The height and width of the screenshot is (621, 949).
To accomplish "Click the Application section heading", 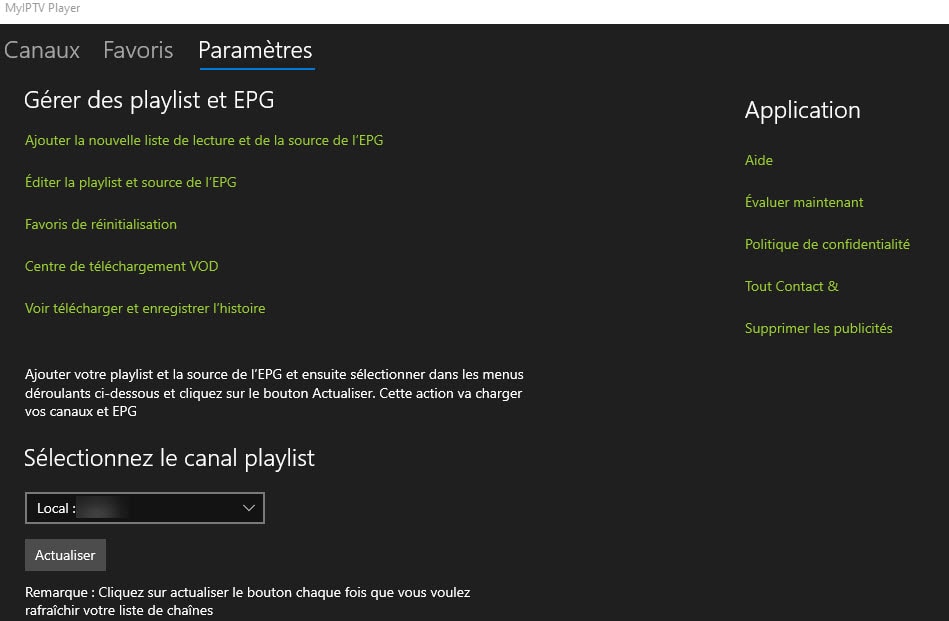I will pos(802,110).
